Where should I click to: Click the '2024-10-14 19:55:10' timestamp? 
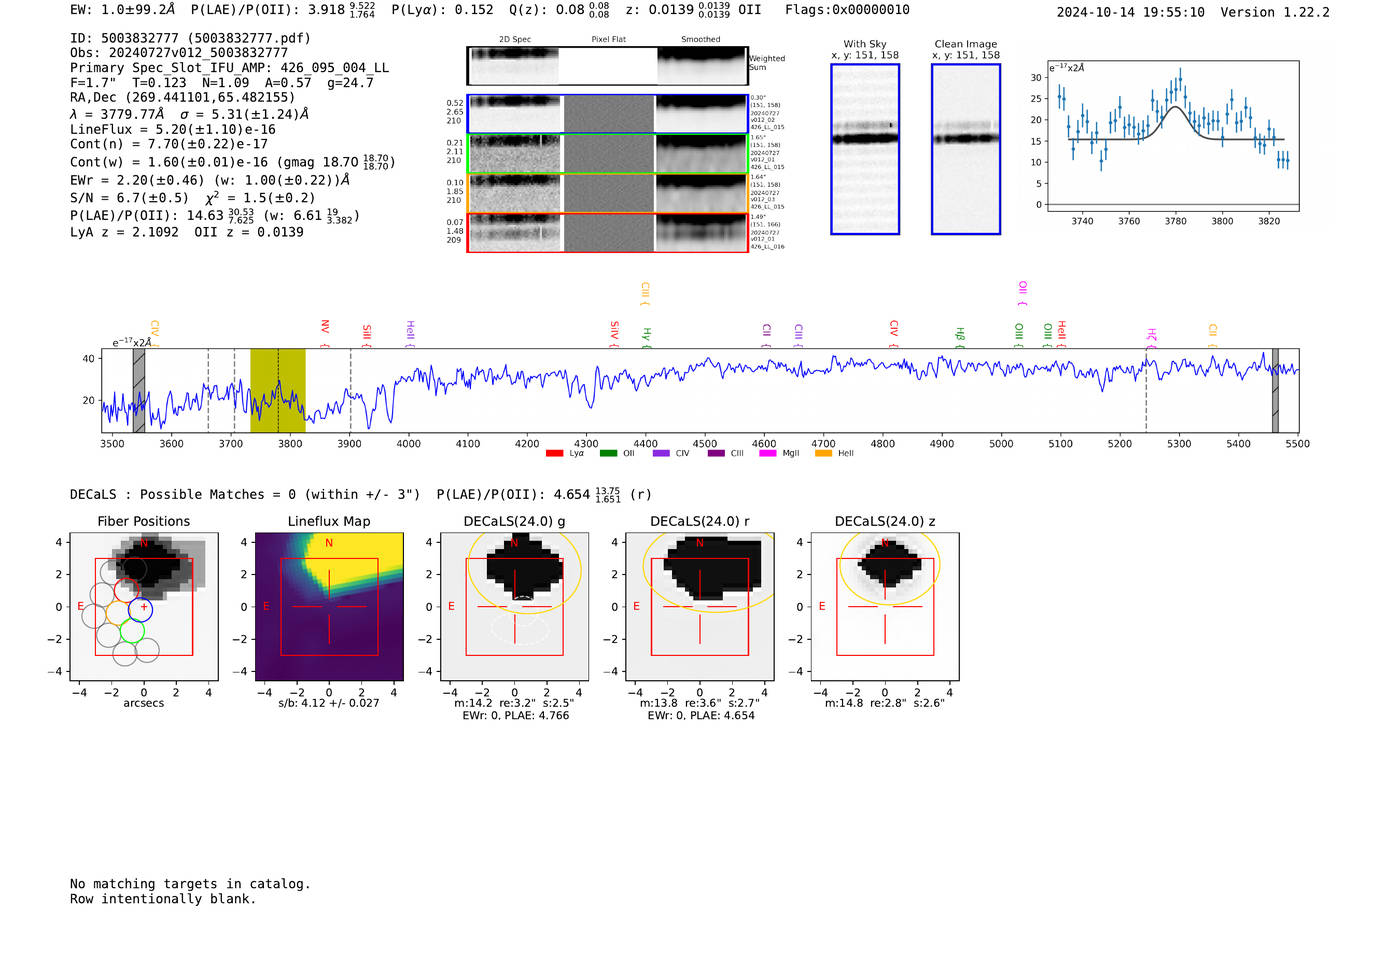(1131, 12)
